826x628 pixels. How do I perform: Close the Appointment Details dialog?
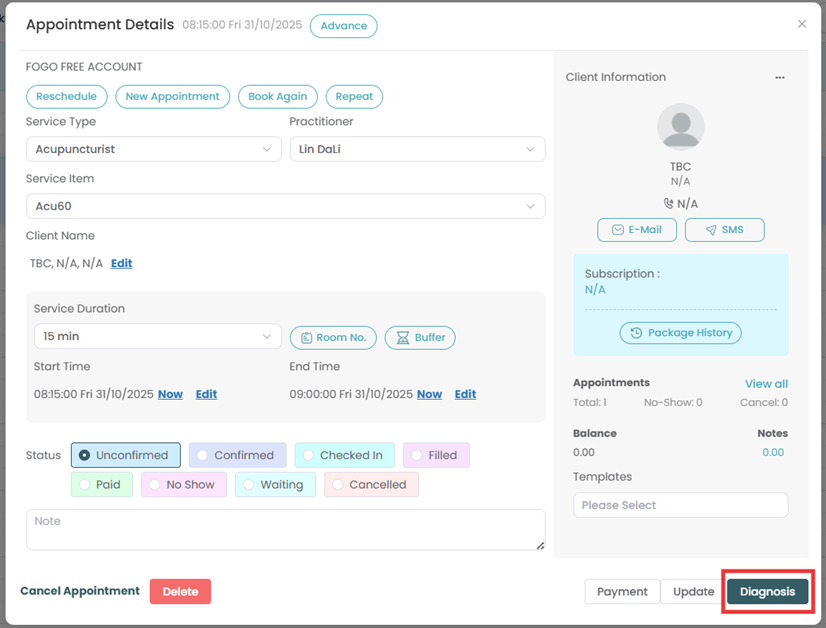[x=801, y=24]
